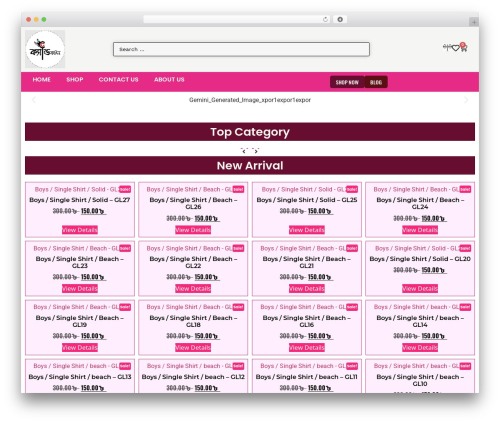The width and height of the screenshot is (500, 423).
Task: Open product title beach – GL14
Action: click(x=420, y=321)
